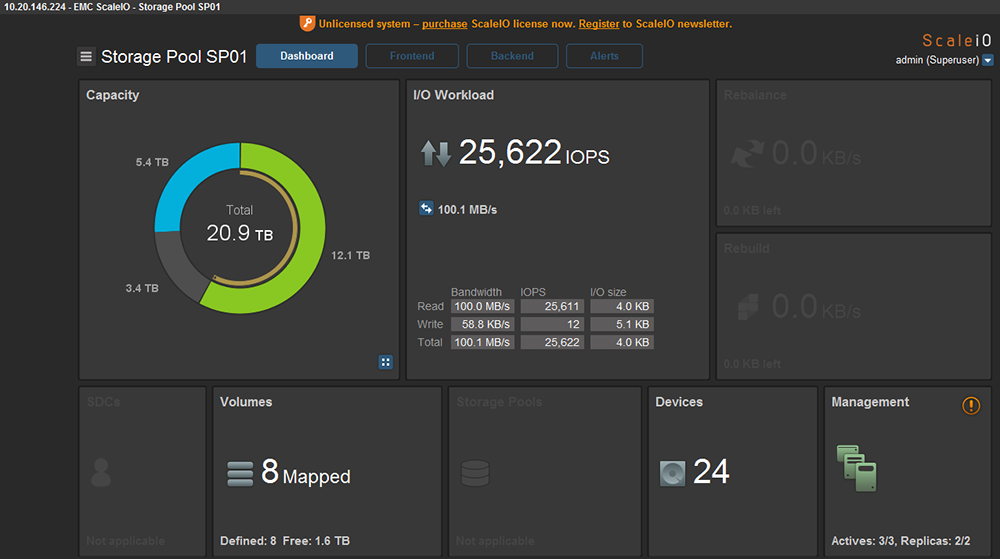Click the Rebalance 0.0 KB/s value
This screenshot has width=1000, height=559.
(x=816, y=154)
